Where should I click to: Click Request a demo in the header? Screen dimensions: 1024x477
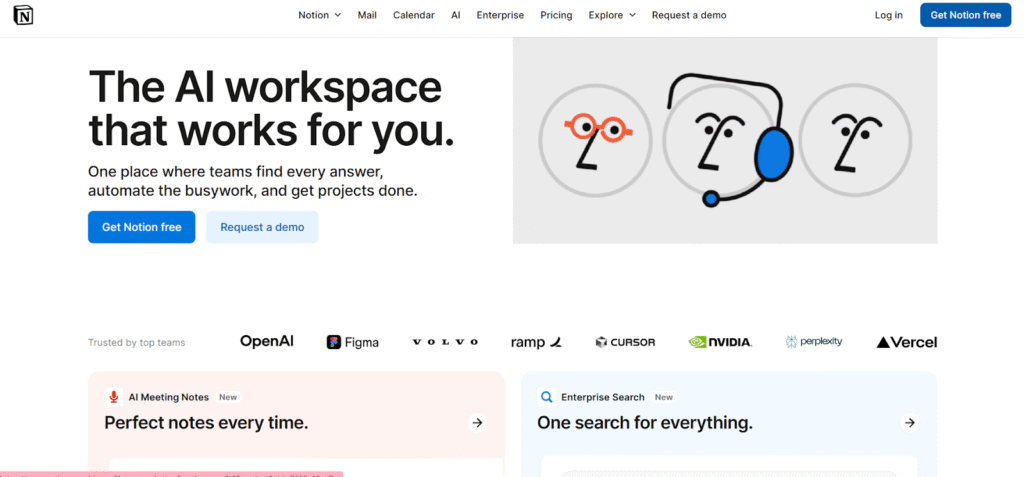[689, 15]
